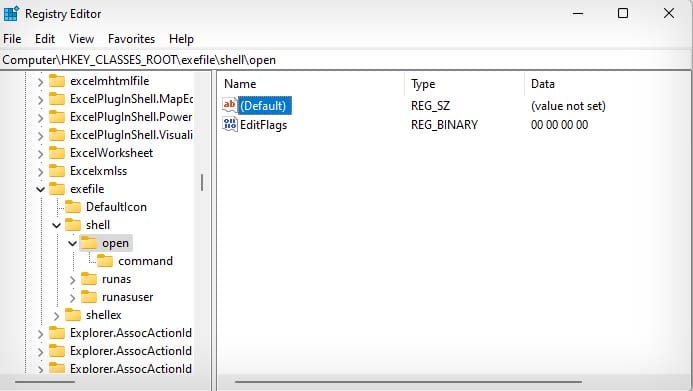
Task: Collapse the exefile key
Action: coord(40,190)
